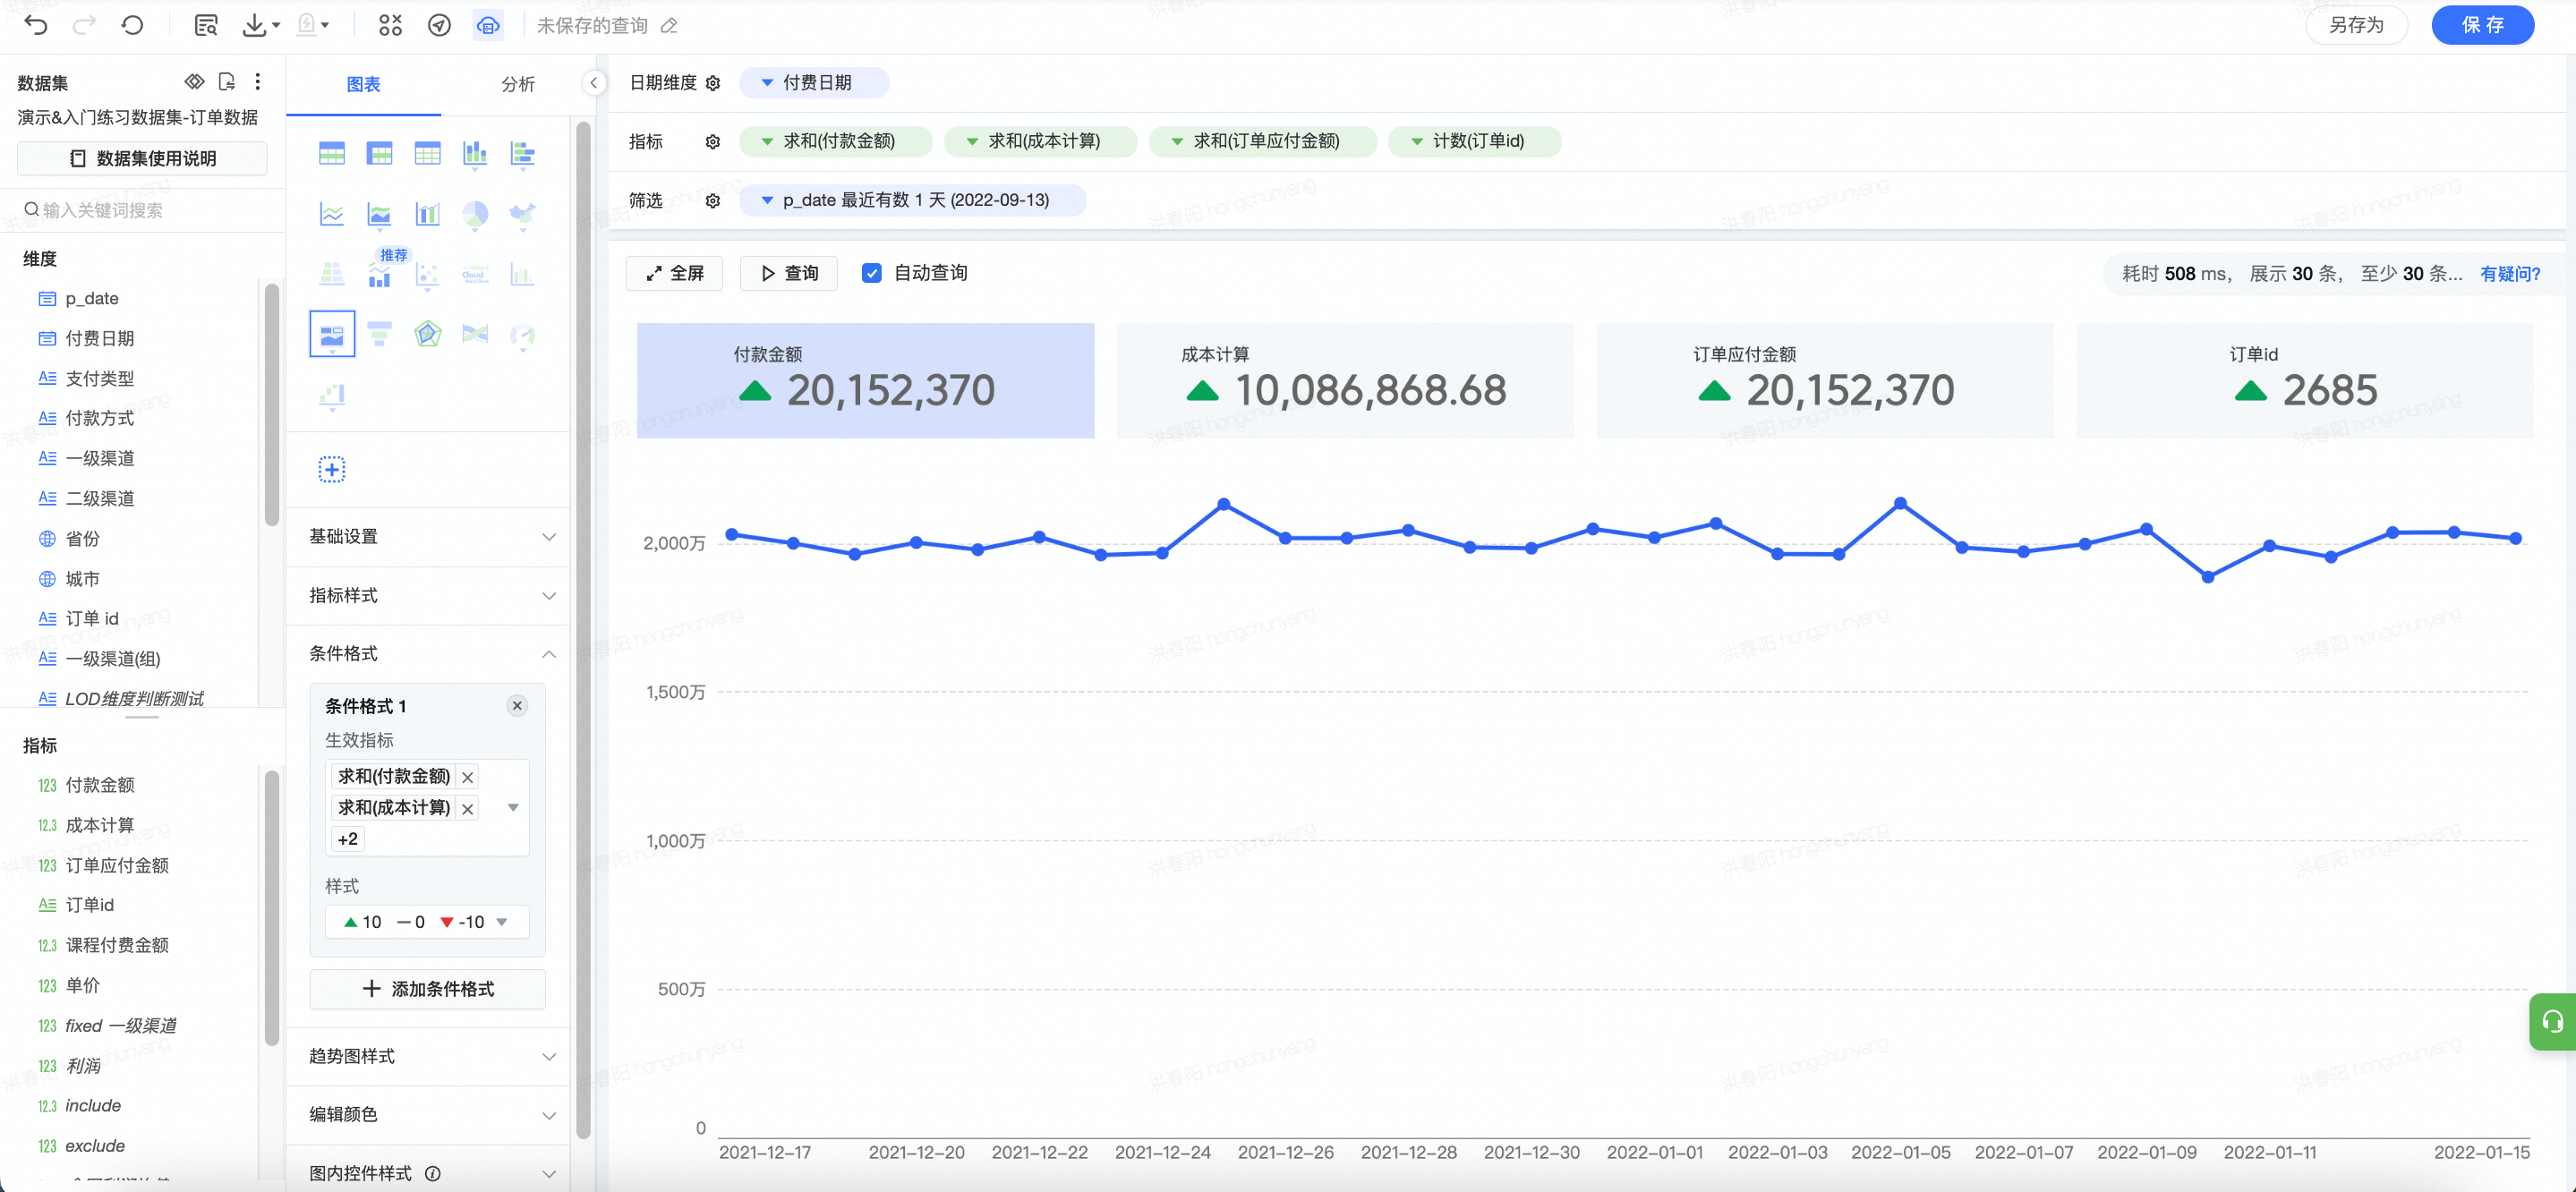
Task: Remove 条件格式 1 with its close button
Action: coord(517,706)
